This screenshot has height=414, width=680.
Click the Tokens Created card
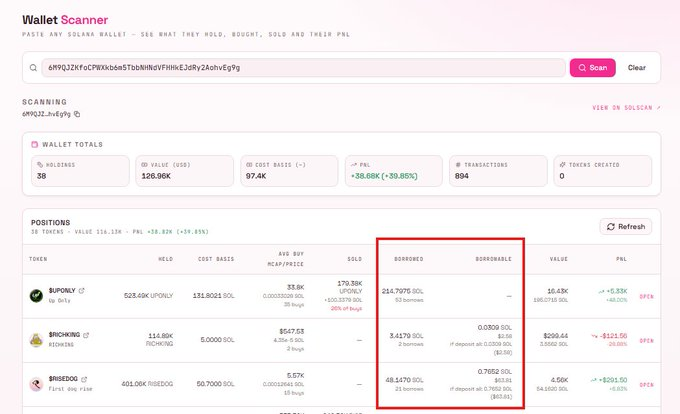(603, 171)
